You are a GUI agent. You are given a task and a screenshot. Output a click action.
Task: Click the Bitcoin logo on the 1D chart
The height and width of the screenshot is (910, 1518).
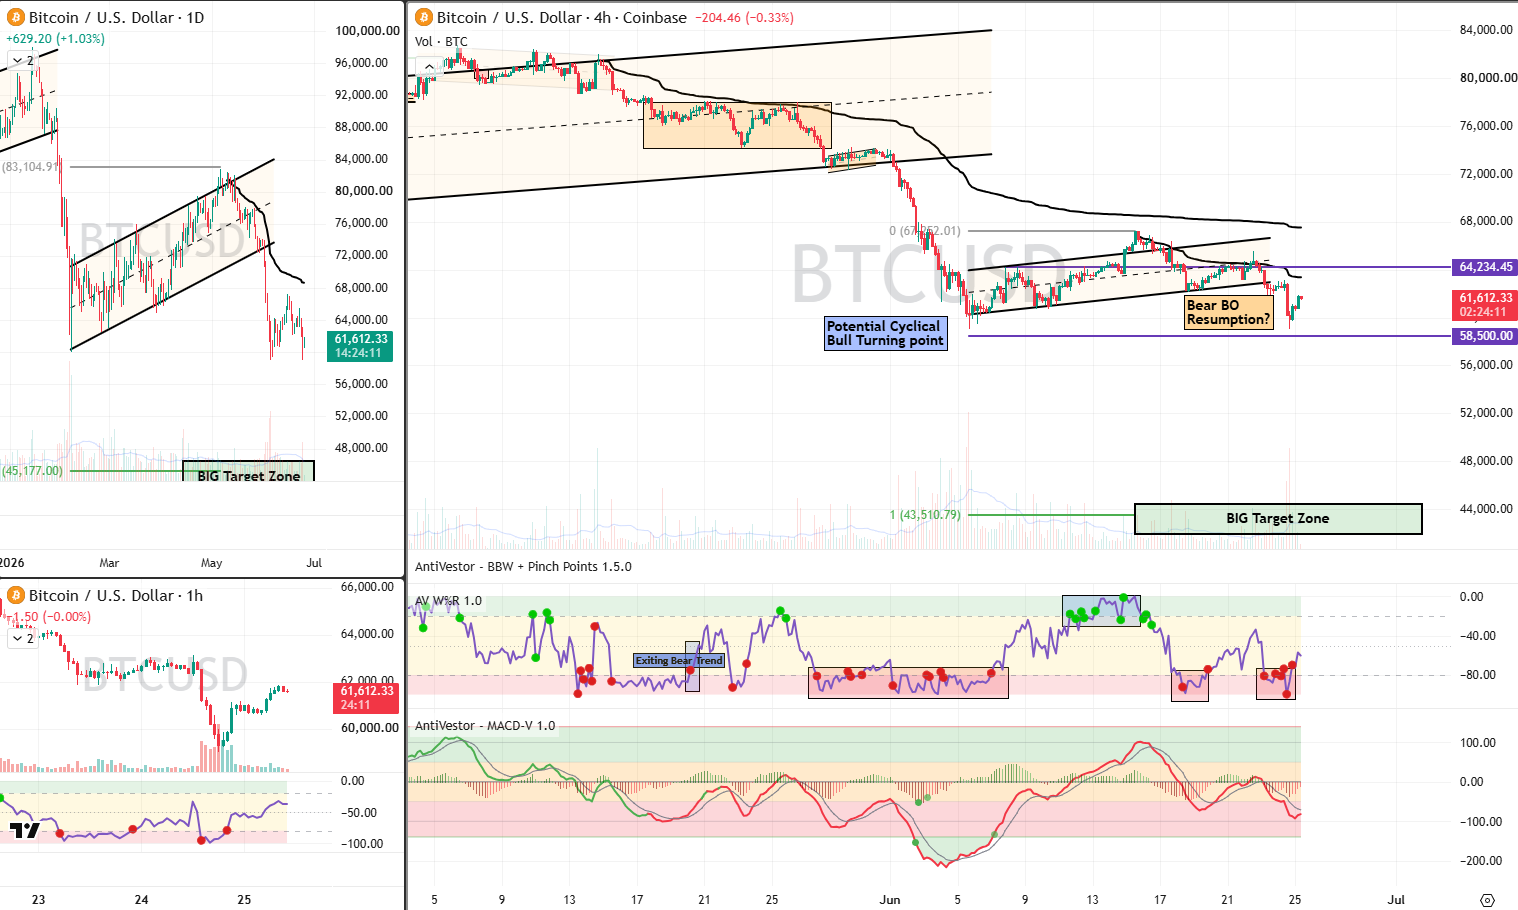click(16, 17)
